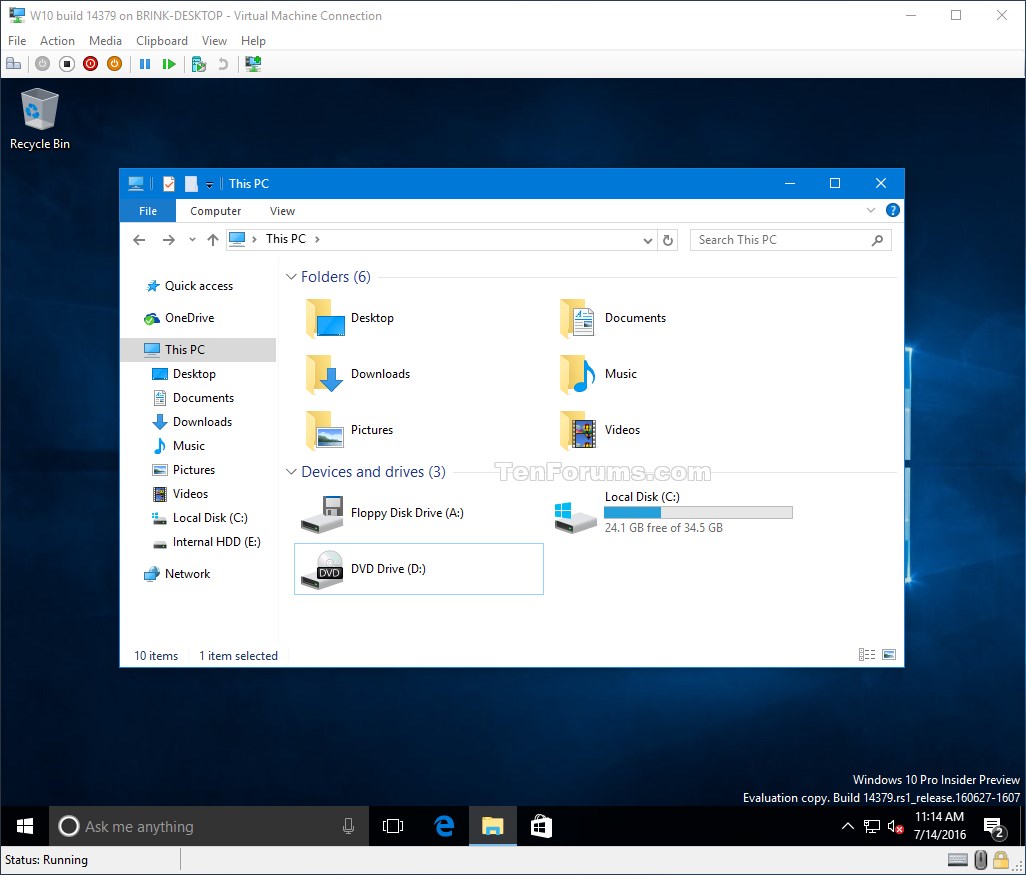This screenshot has height=875, width=1026.
Task: Select the DVD Drive (D:) item
Action: (419, 569)
